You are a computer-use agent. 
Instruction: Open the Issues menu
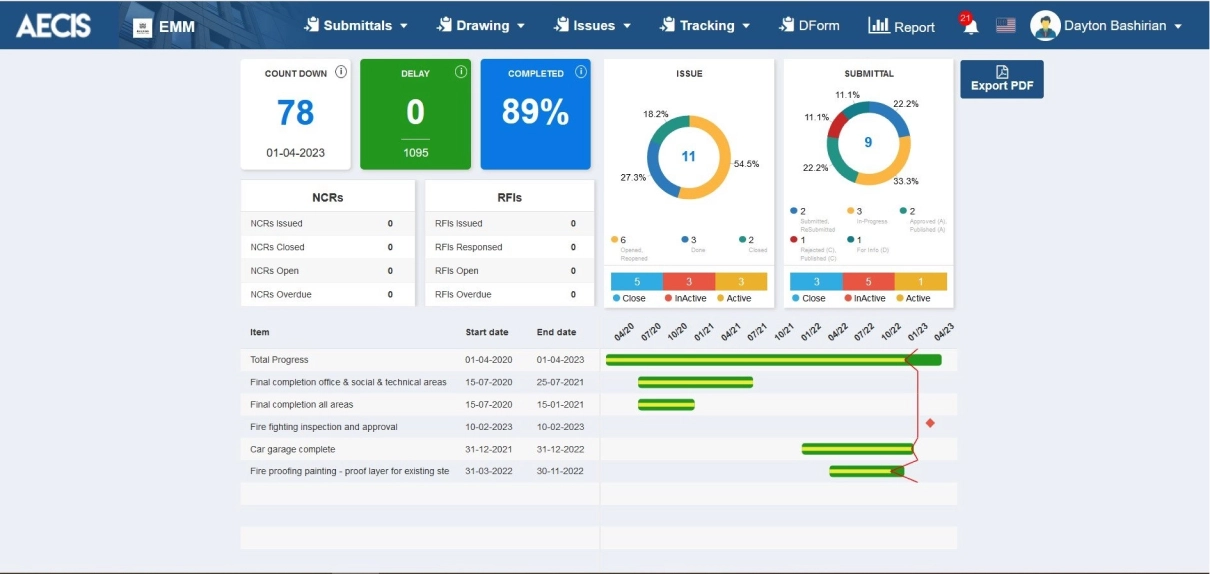click(x=592, y=26)
